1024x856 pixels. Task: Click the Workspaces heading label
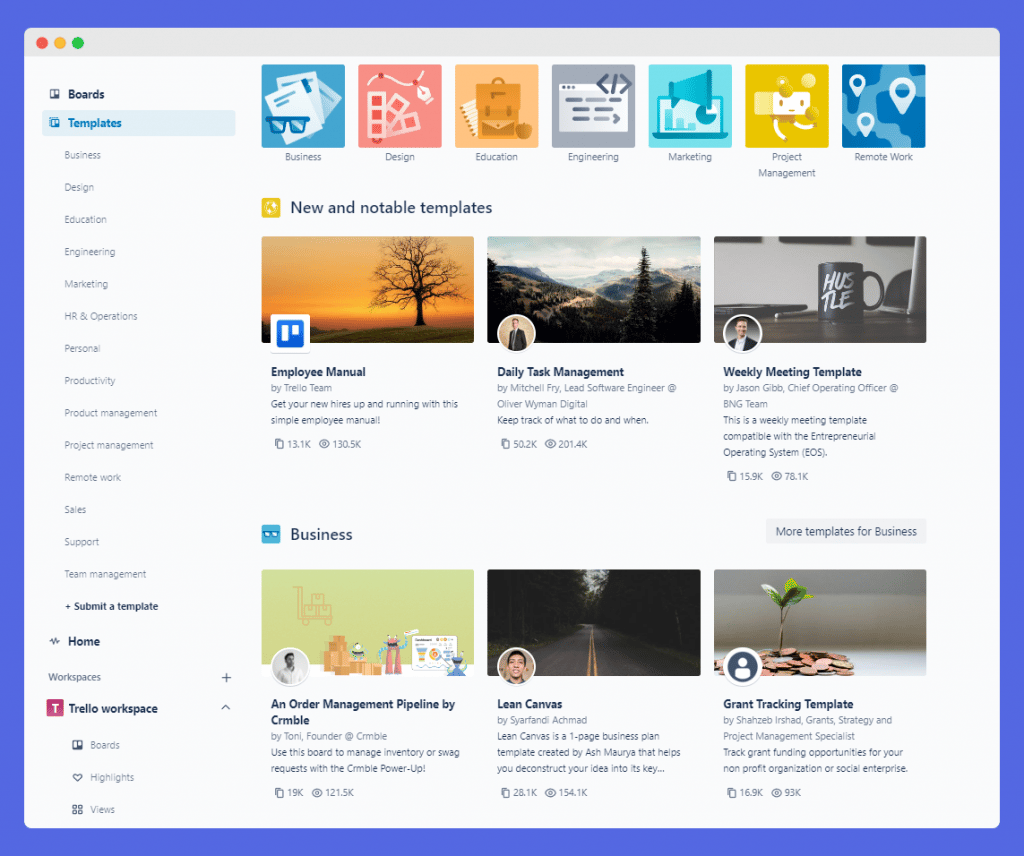(74, 677)
